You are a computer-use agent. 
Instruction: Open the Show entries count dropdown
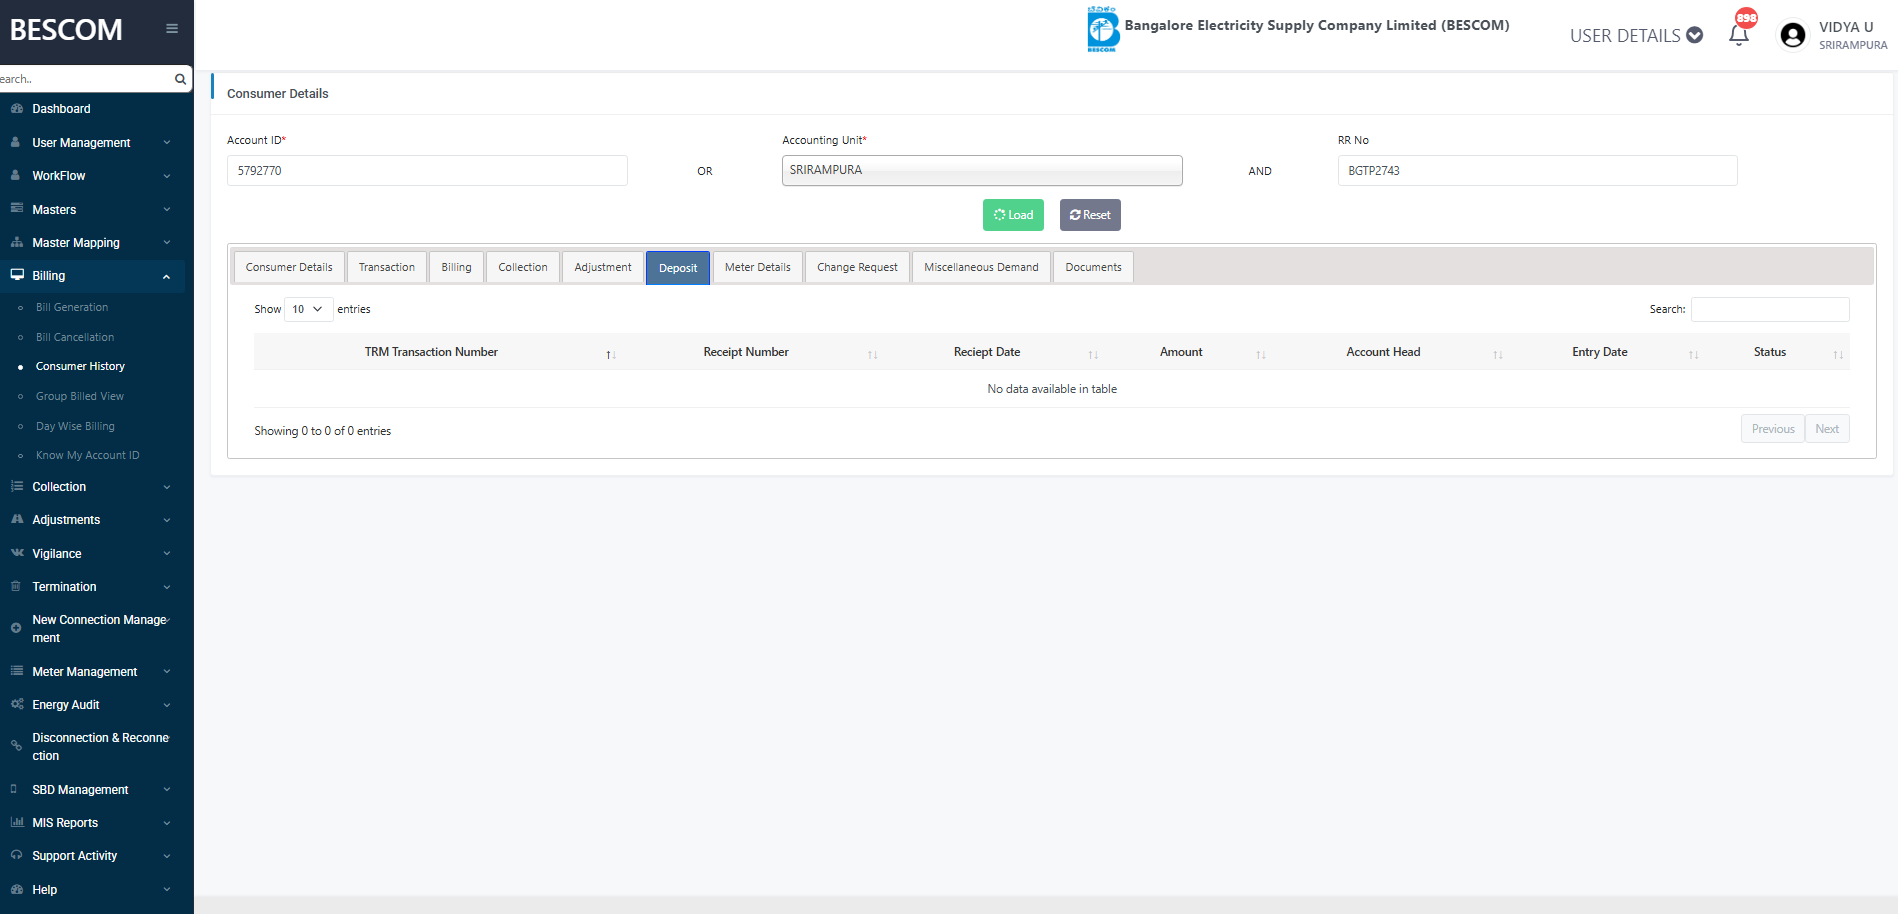point(308,309)
